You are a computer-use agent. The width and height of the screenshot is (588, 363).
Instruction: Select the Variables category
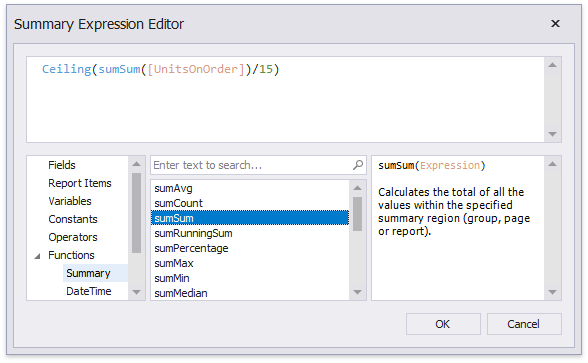point(70,201)
